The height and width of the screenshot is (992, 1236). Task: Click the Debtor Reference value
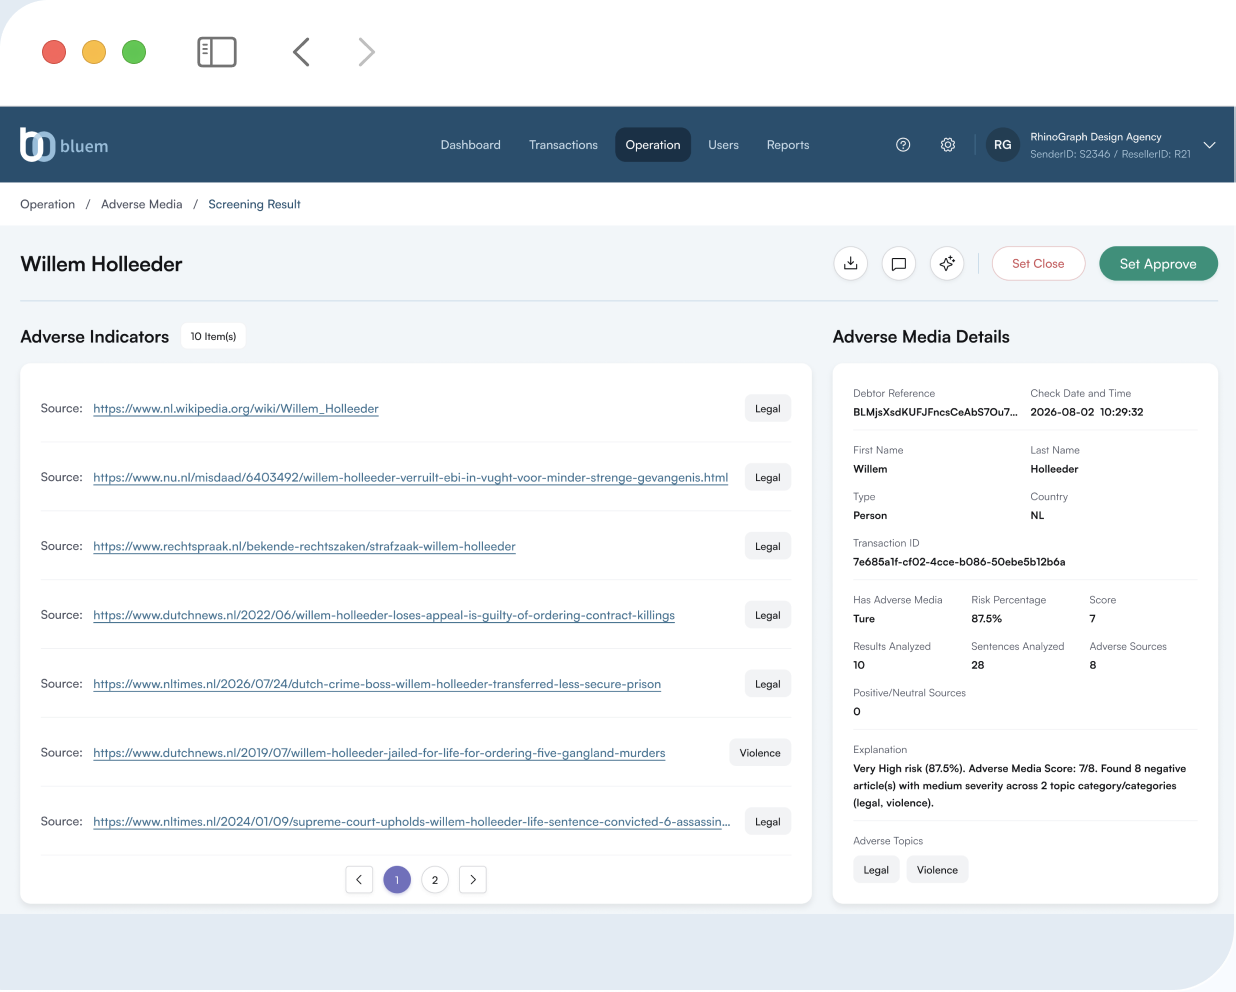(935, 412)
